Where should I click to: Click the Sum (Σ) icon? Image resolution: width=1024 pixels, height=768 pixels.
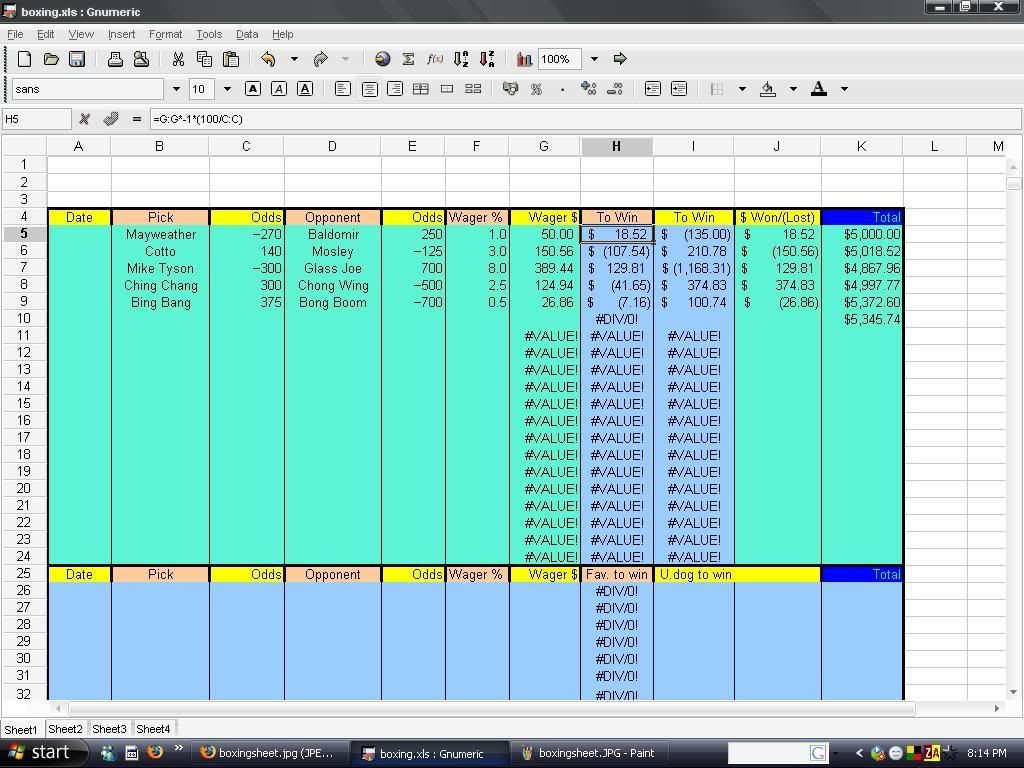click(x=408, y=58)
